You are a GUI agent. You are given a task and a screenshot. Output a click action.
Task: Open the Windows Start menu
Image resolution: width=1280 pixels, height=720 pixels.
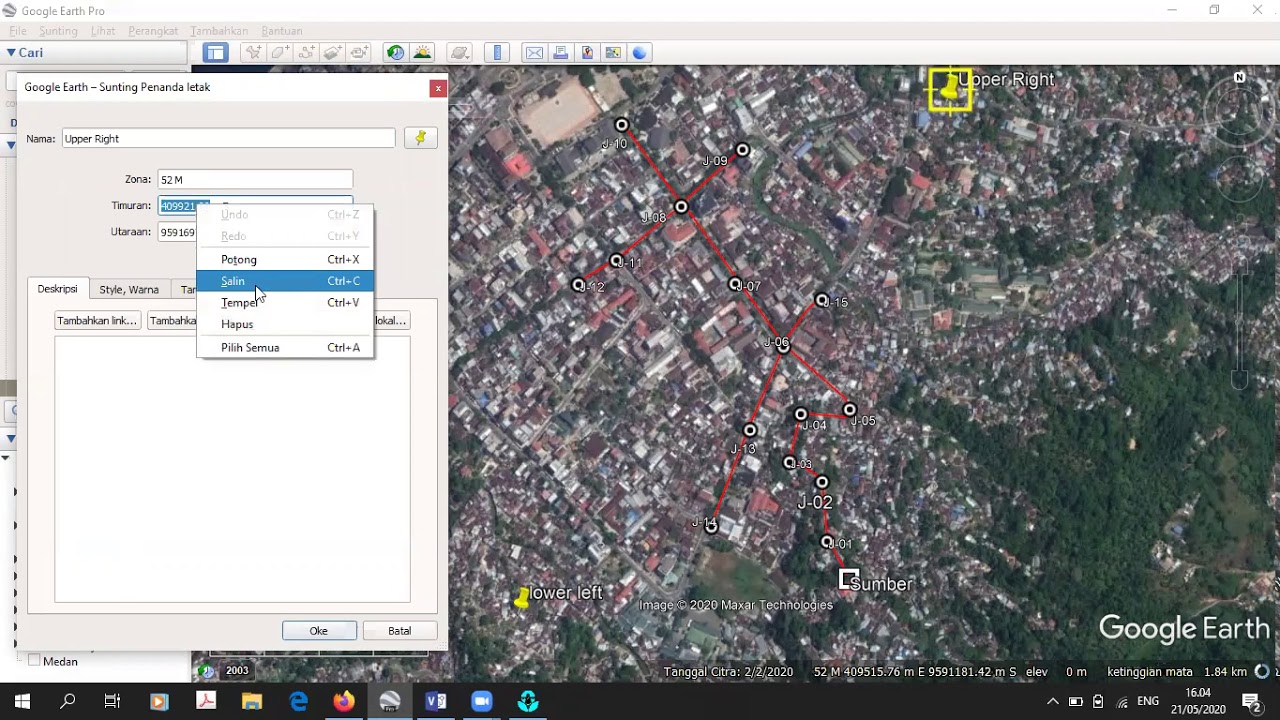point(22,702)
